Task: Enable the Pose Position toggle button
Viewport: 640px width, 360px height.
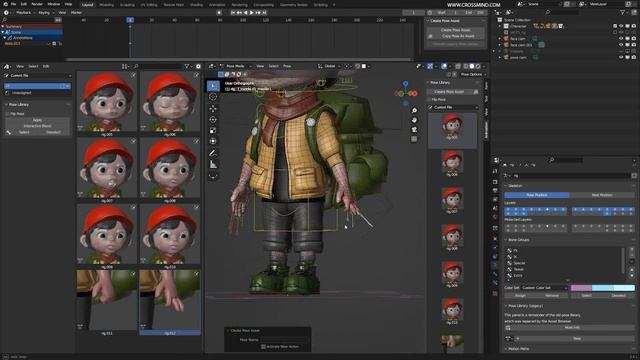Action: (x=537, y=195)
